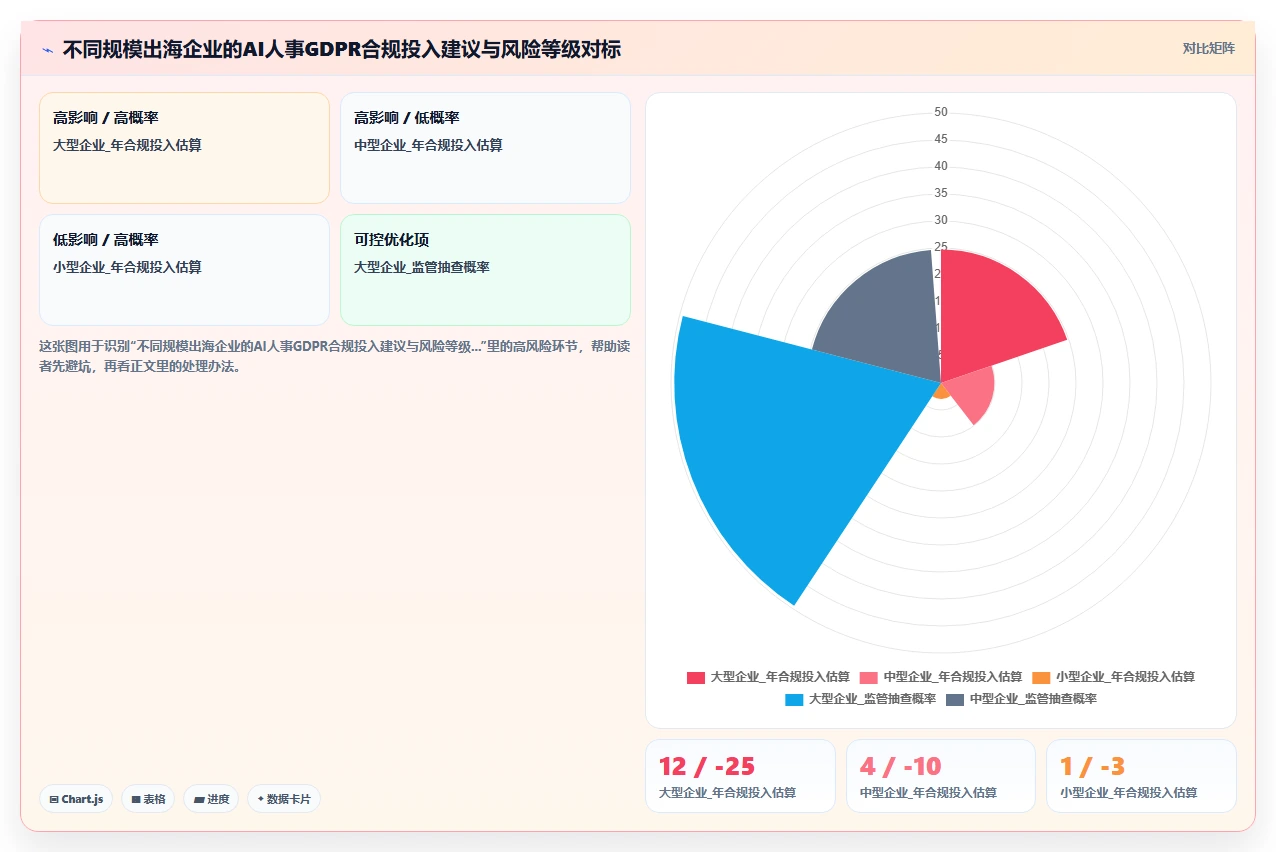1276x852 pixels.
Task: Click the chart title heading text
Action: point(342,49)
